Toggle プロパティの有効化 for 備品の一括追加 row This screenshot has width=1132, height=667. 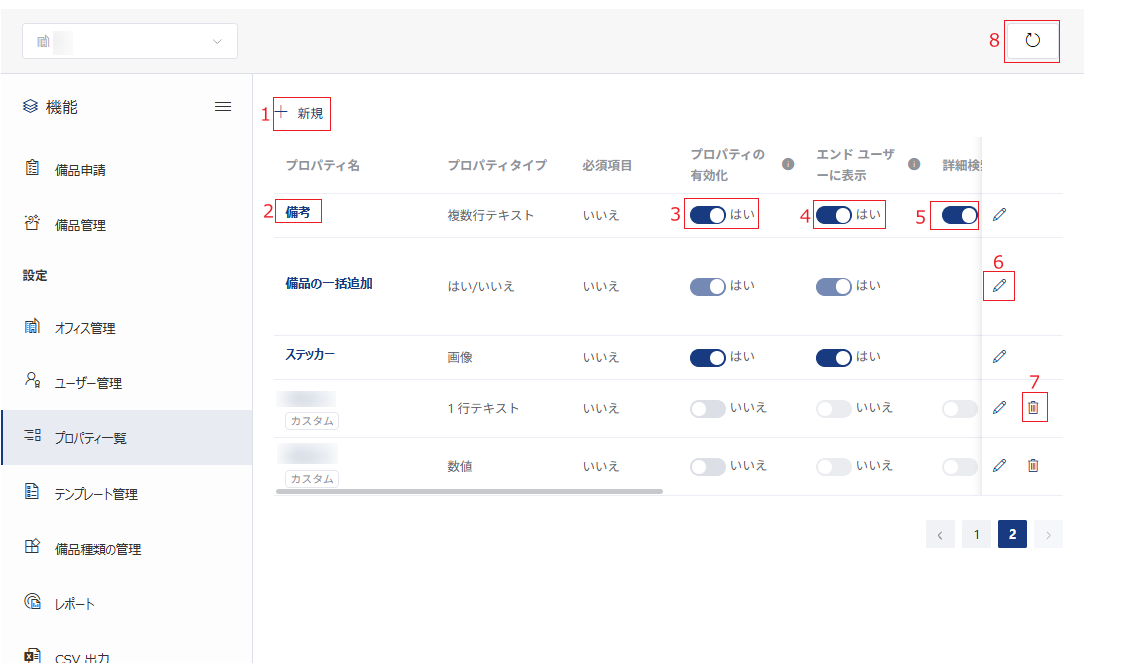(708, 287)
